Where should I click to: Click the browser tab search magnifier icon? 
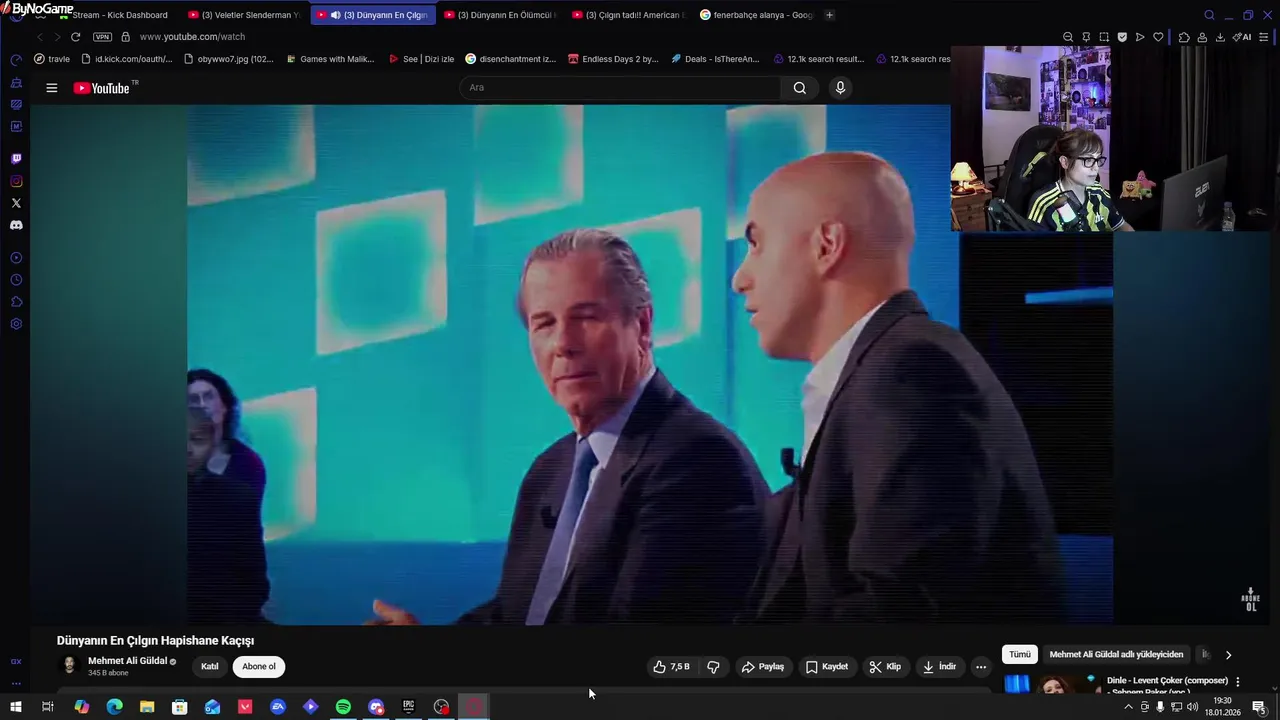pyautogui.click(x=1209, y=15)
